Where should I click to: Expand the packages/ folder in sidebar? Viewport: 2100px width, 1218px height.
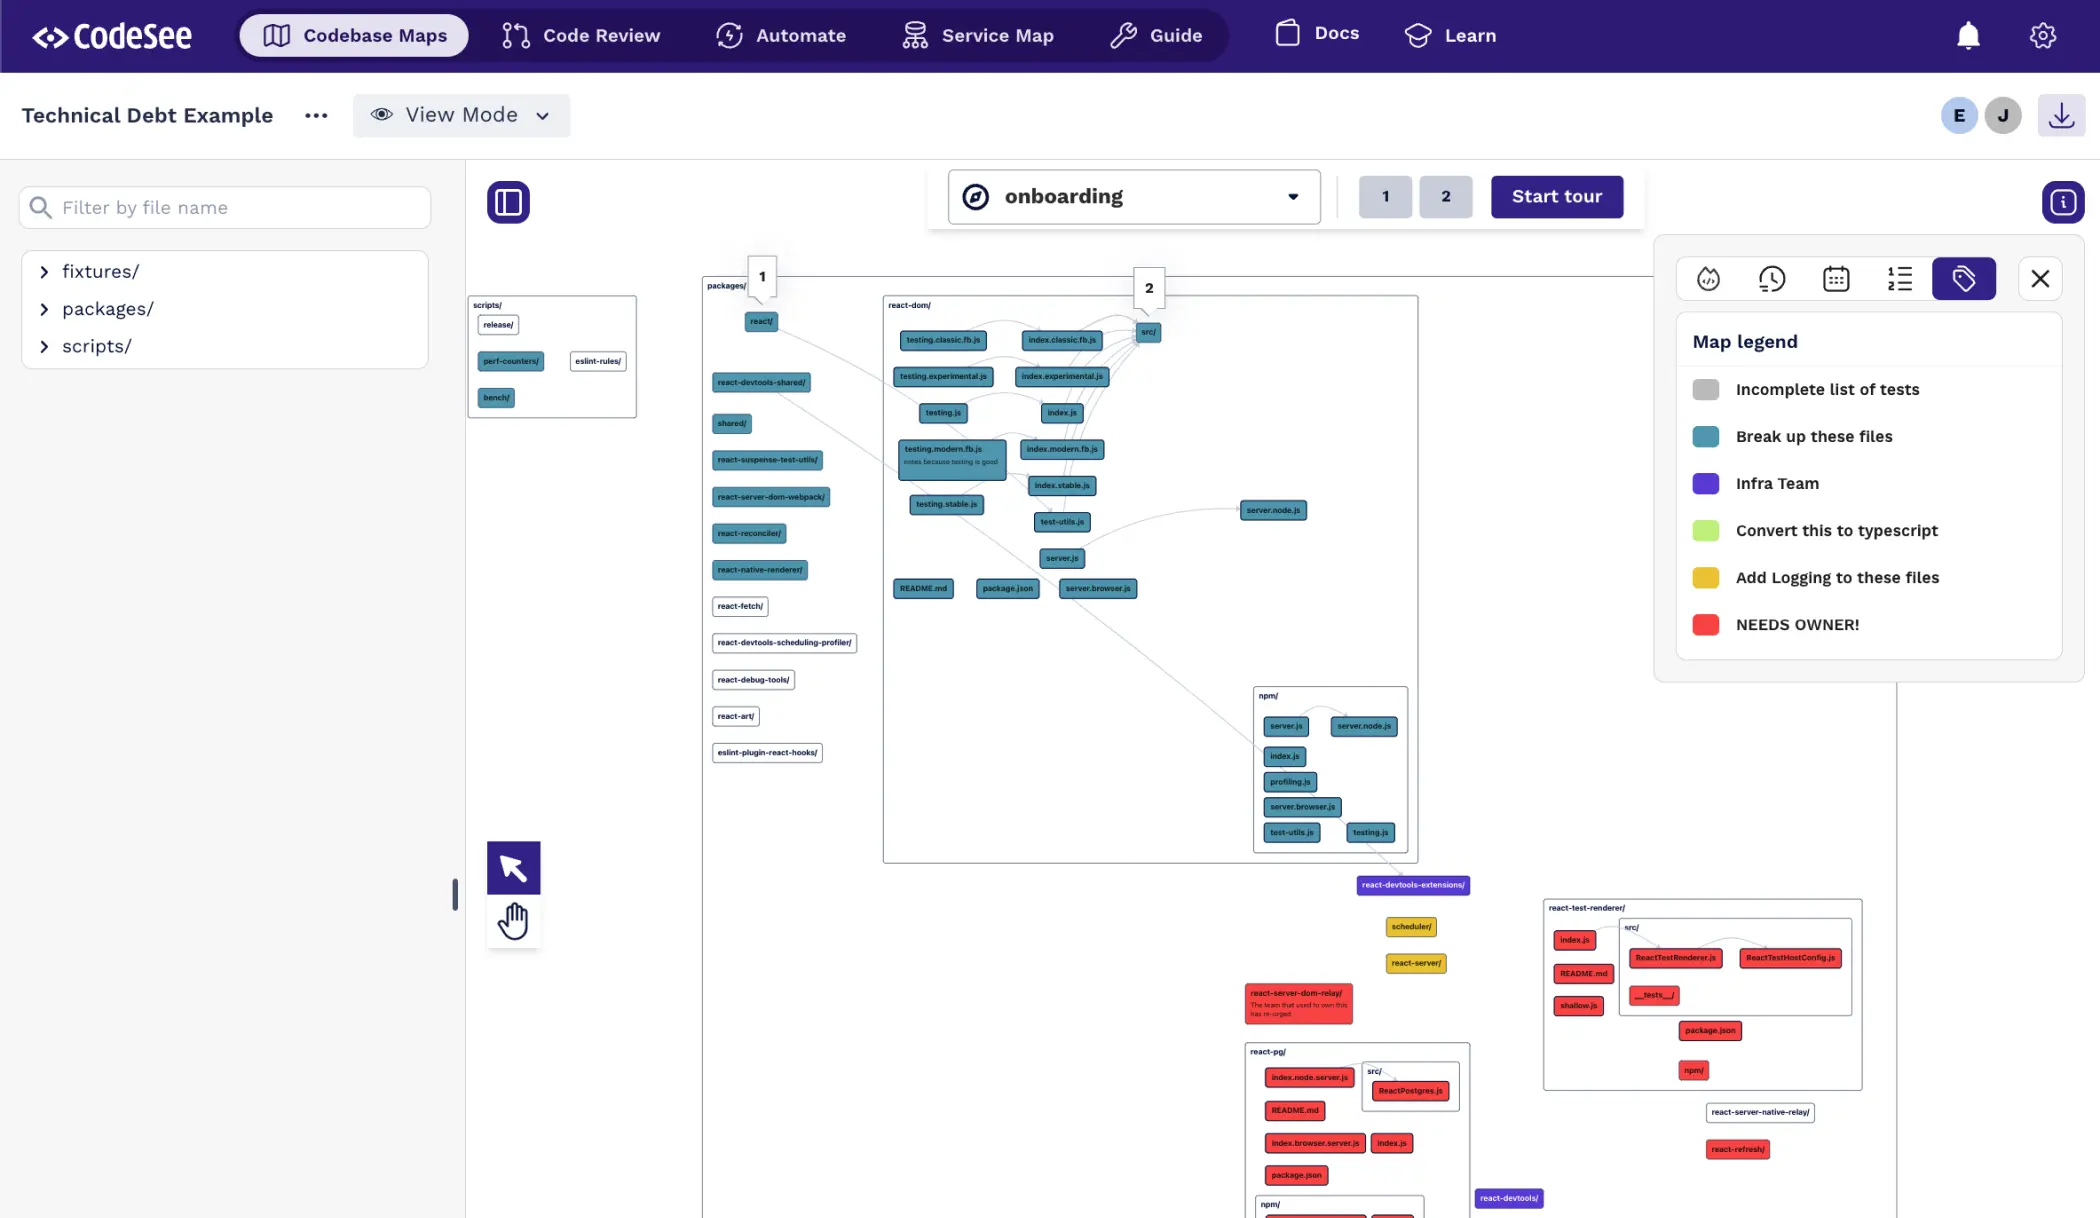[42, 309]
